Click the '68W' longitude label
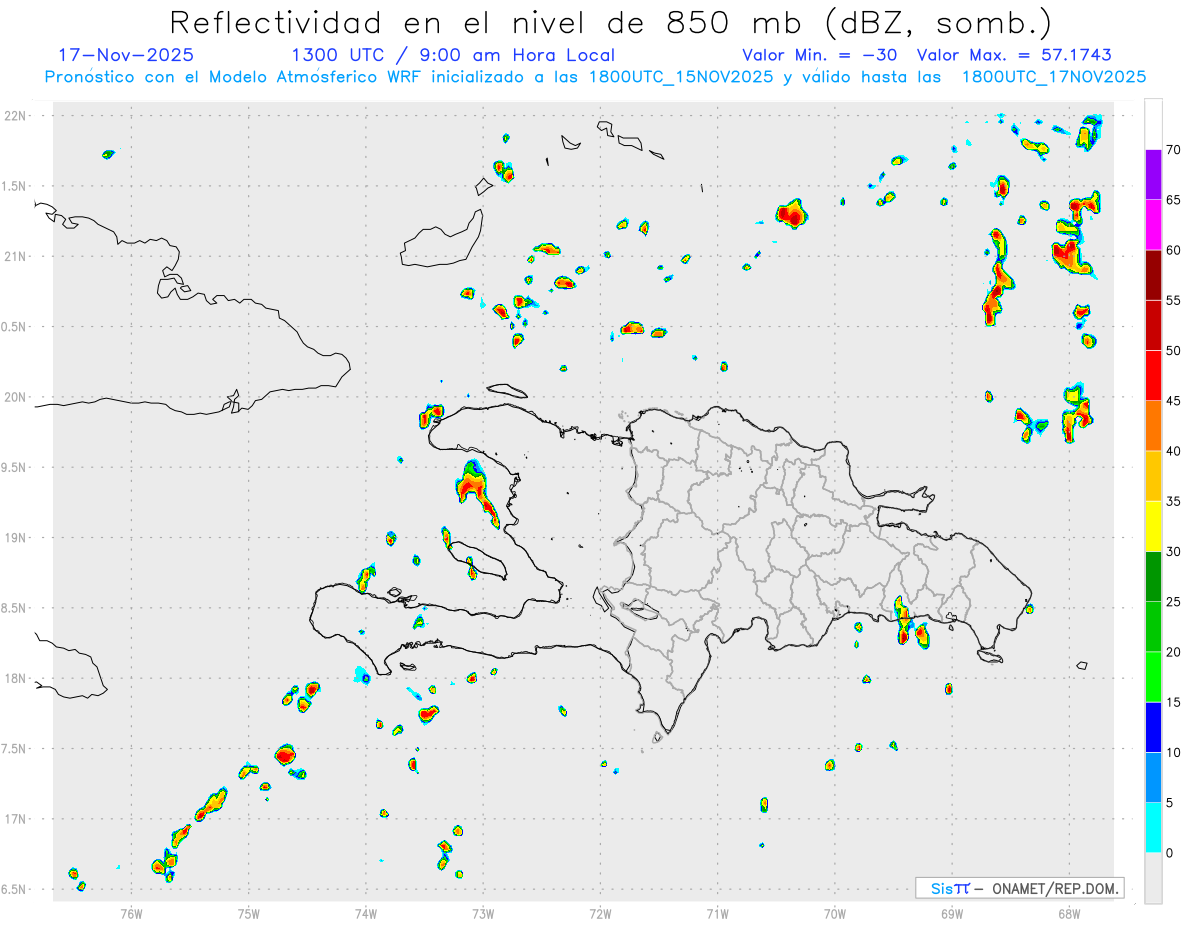This screenshot has width=1200, height=927. click(x=1069, y=913)
